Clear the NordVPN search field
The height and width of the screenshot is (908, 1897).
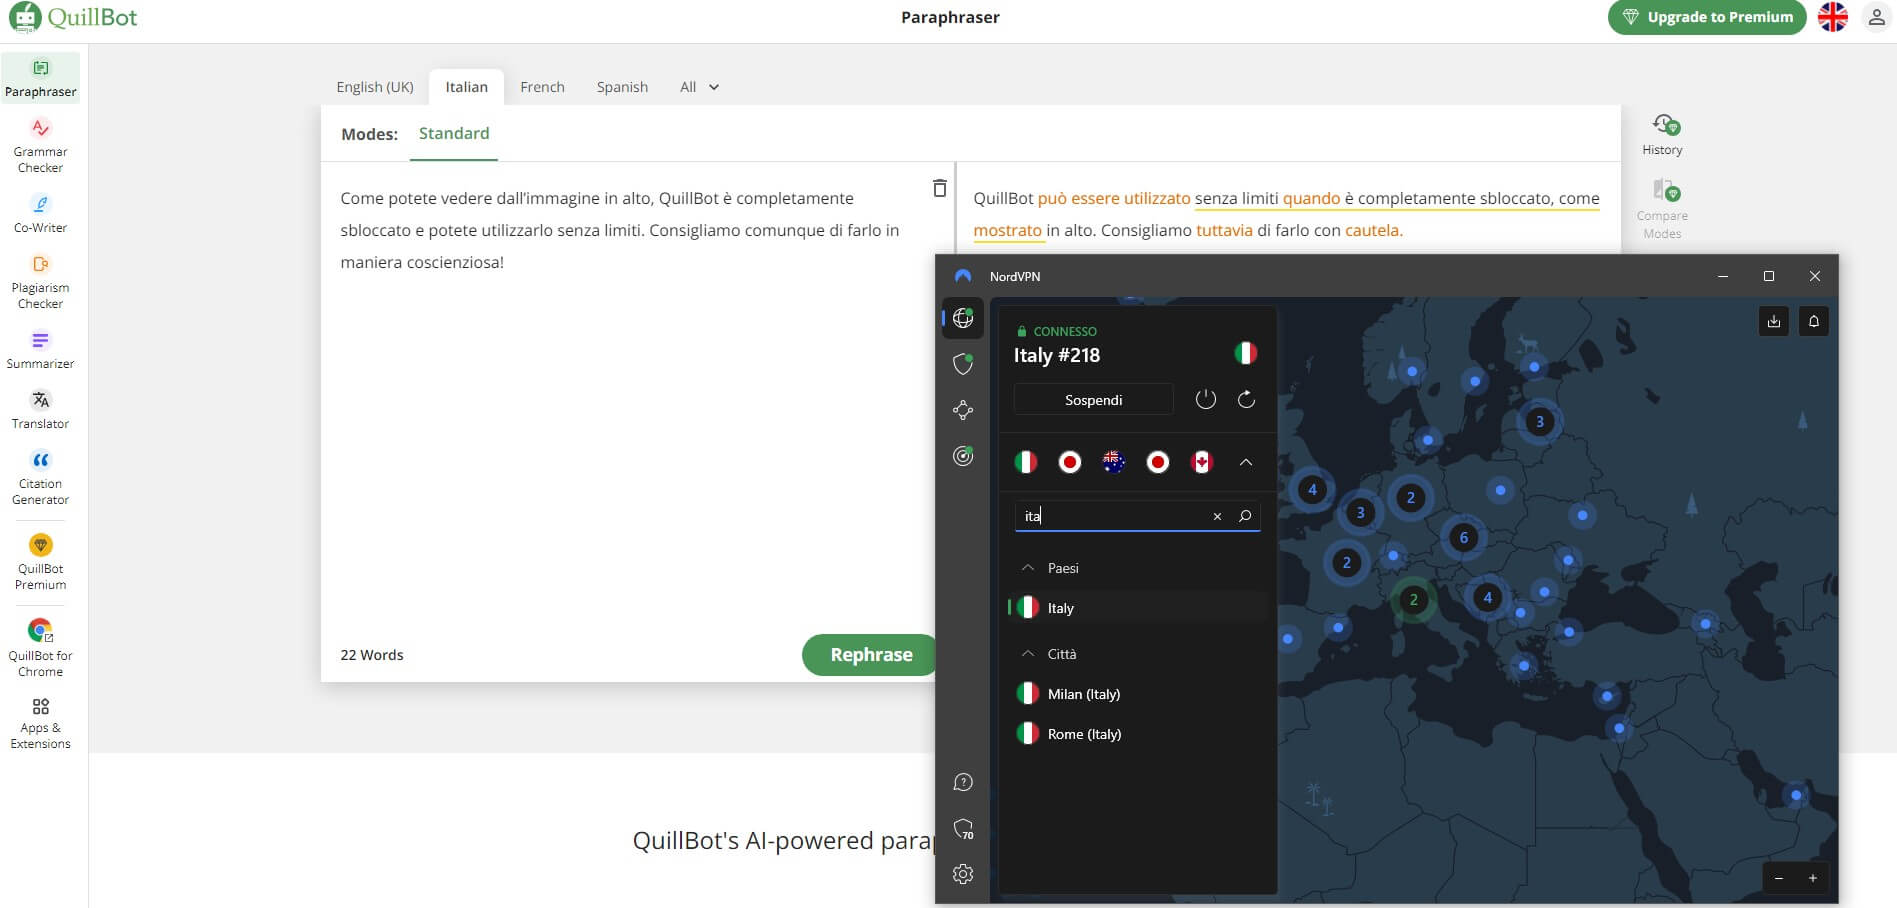1217,516
